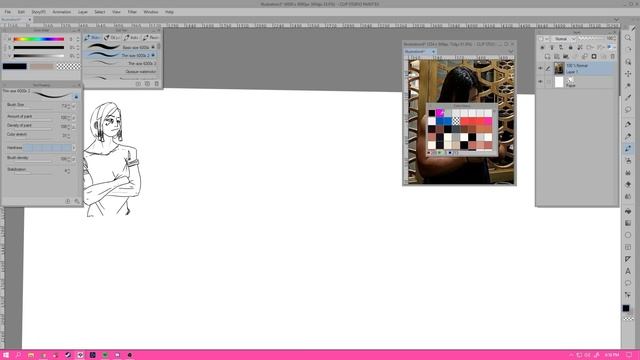
Task: Open Density of paint dynamics button
Action: pos(74,127)
